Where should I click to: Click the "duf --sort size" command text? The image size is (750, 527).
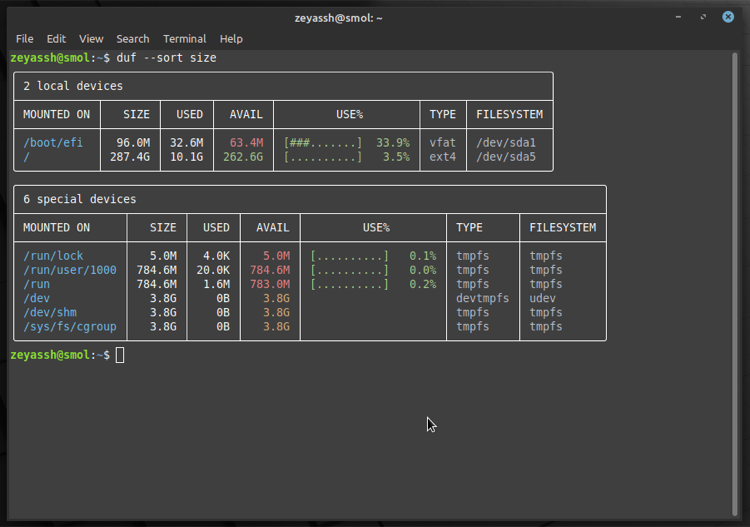pos(167,58)
